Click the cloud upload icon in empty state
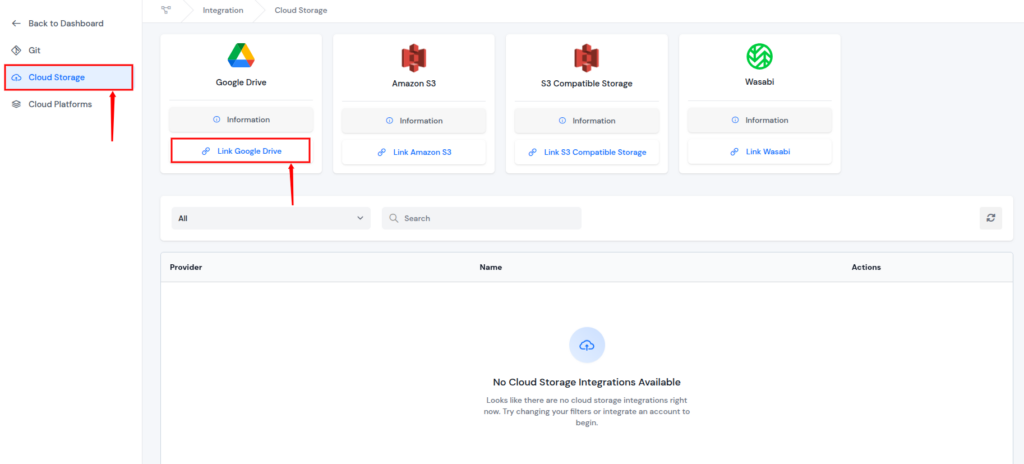 click(587, 345)
